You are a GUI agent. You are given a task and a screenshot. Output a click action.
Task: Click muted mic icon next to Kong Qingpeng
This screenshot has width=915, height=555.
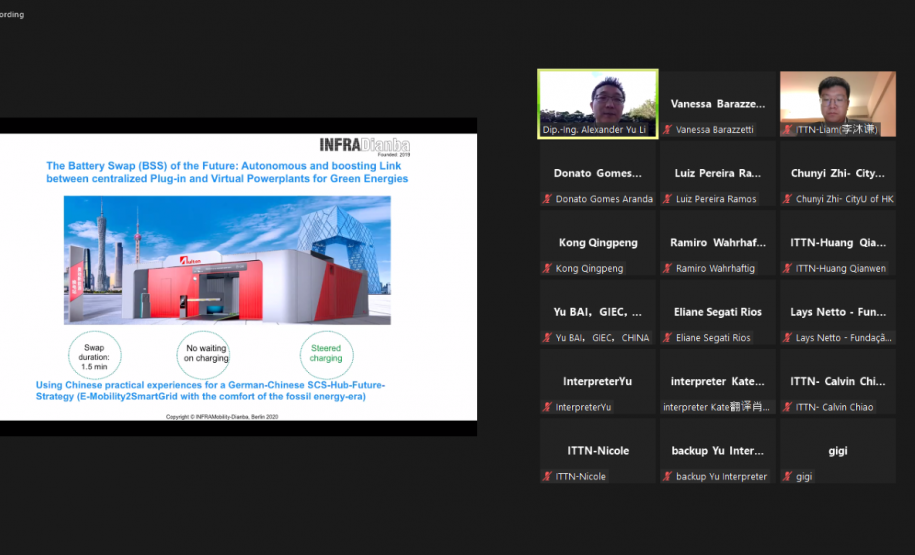coord(547,268)
